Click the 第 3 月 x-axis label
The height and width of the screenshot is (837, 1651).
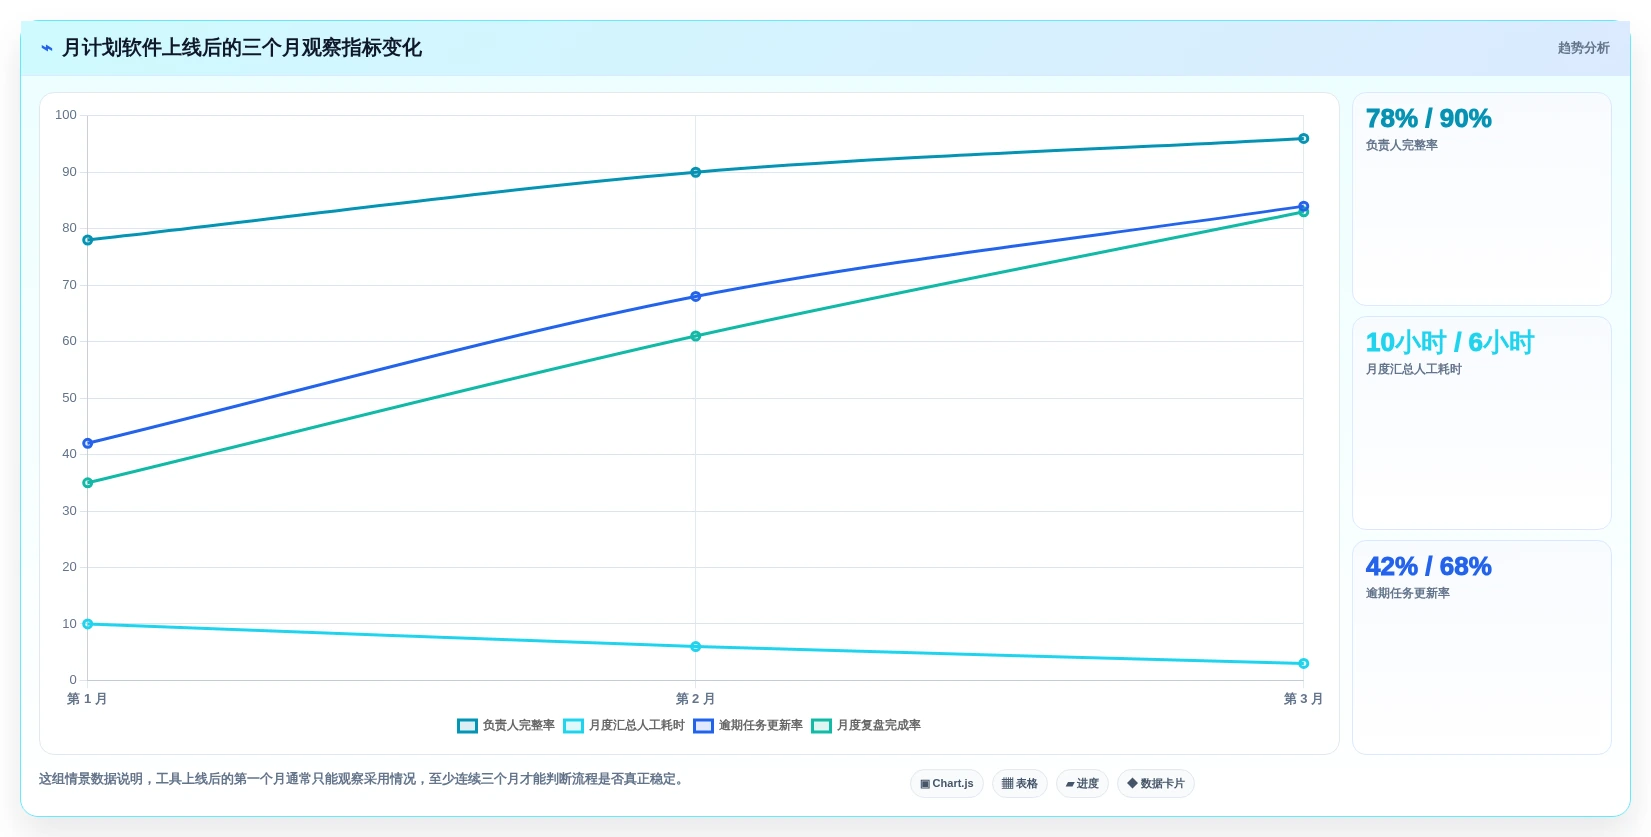coord(1303,699)
